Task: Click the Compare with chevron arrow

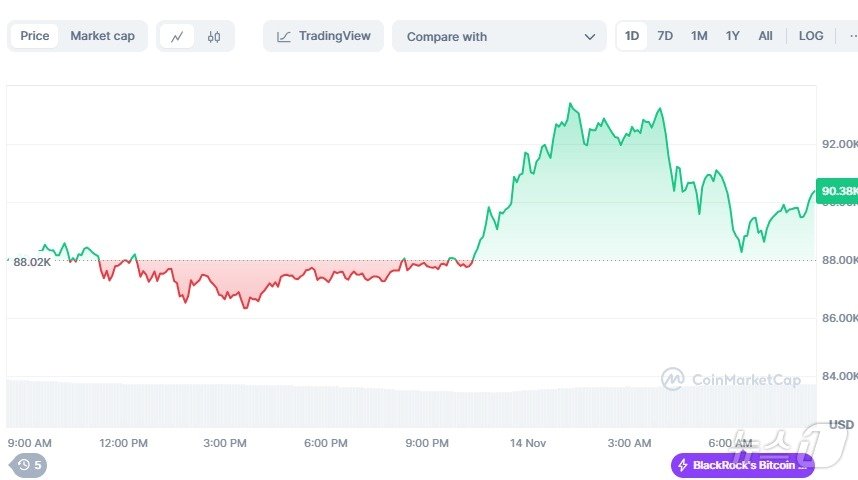Action: click(x=589, y=37)
